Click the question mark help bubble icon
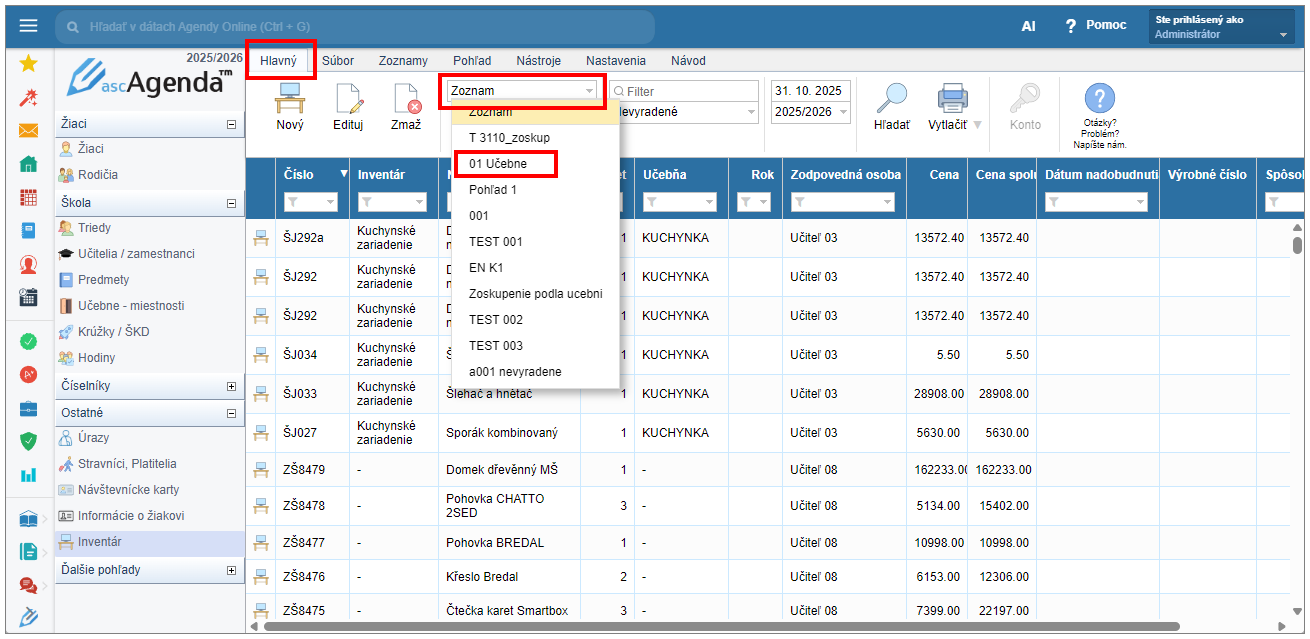1310x639 pixels. [x=1099, y=98]
